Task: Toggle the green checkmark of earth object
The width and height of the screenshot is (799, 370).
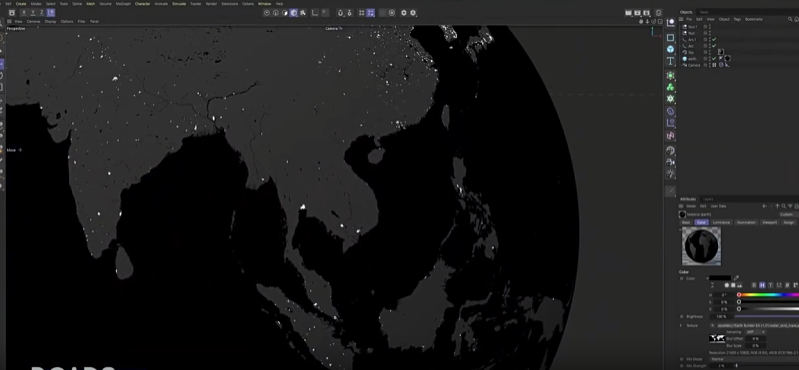Action: 714,59
